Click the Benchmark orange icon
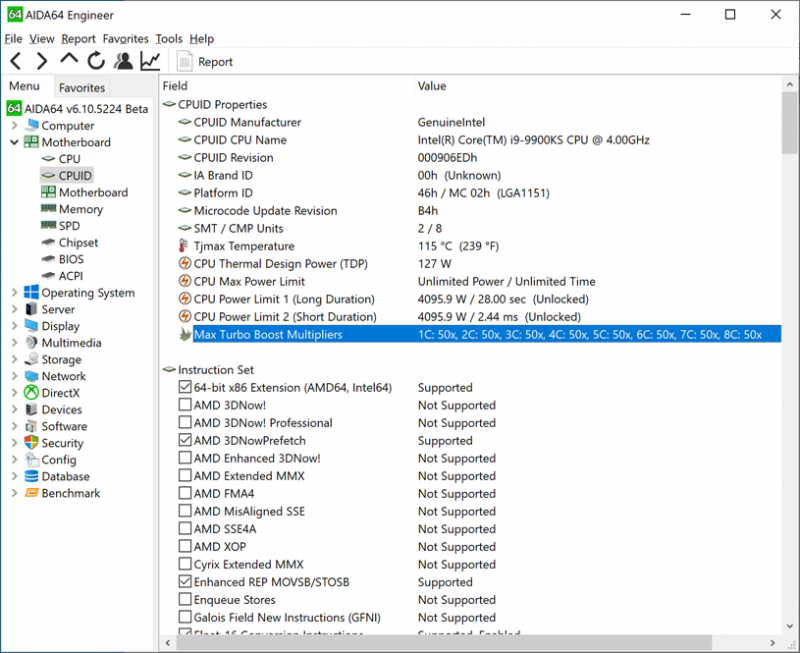Image resolution: width=800 pixels, height=653 pixels. 32,493
